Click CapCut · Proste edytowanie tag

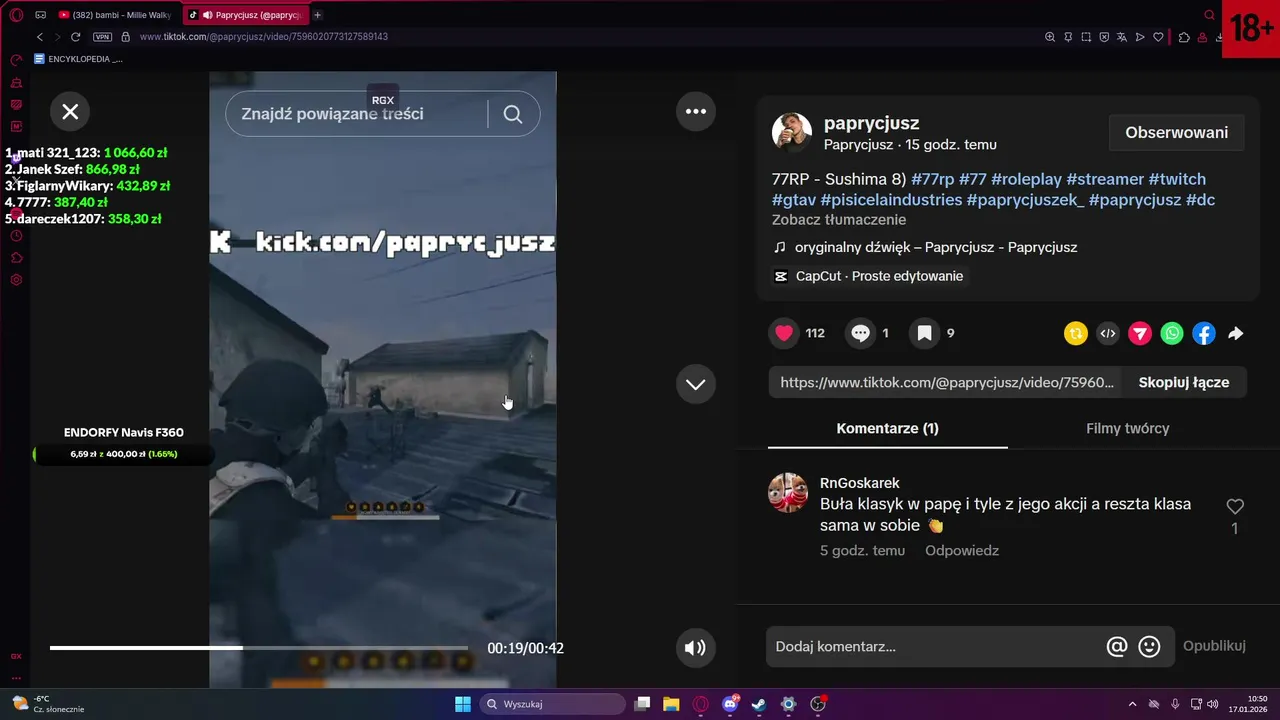869,276
